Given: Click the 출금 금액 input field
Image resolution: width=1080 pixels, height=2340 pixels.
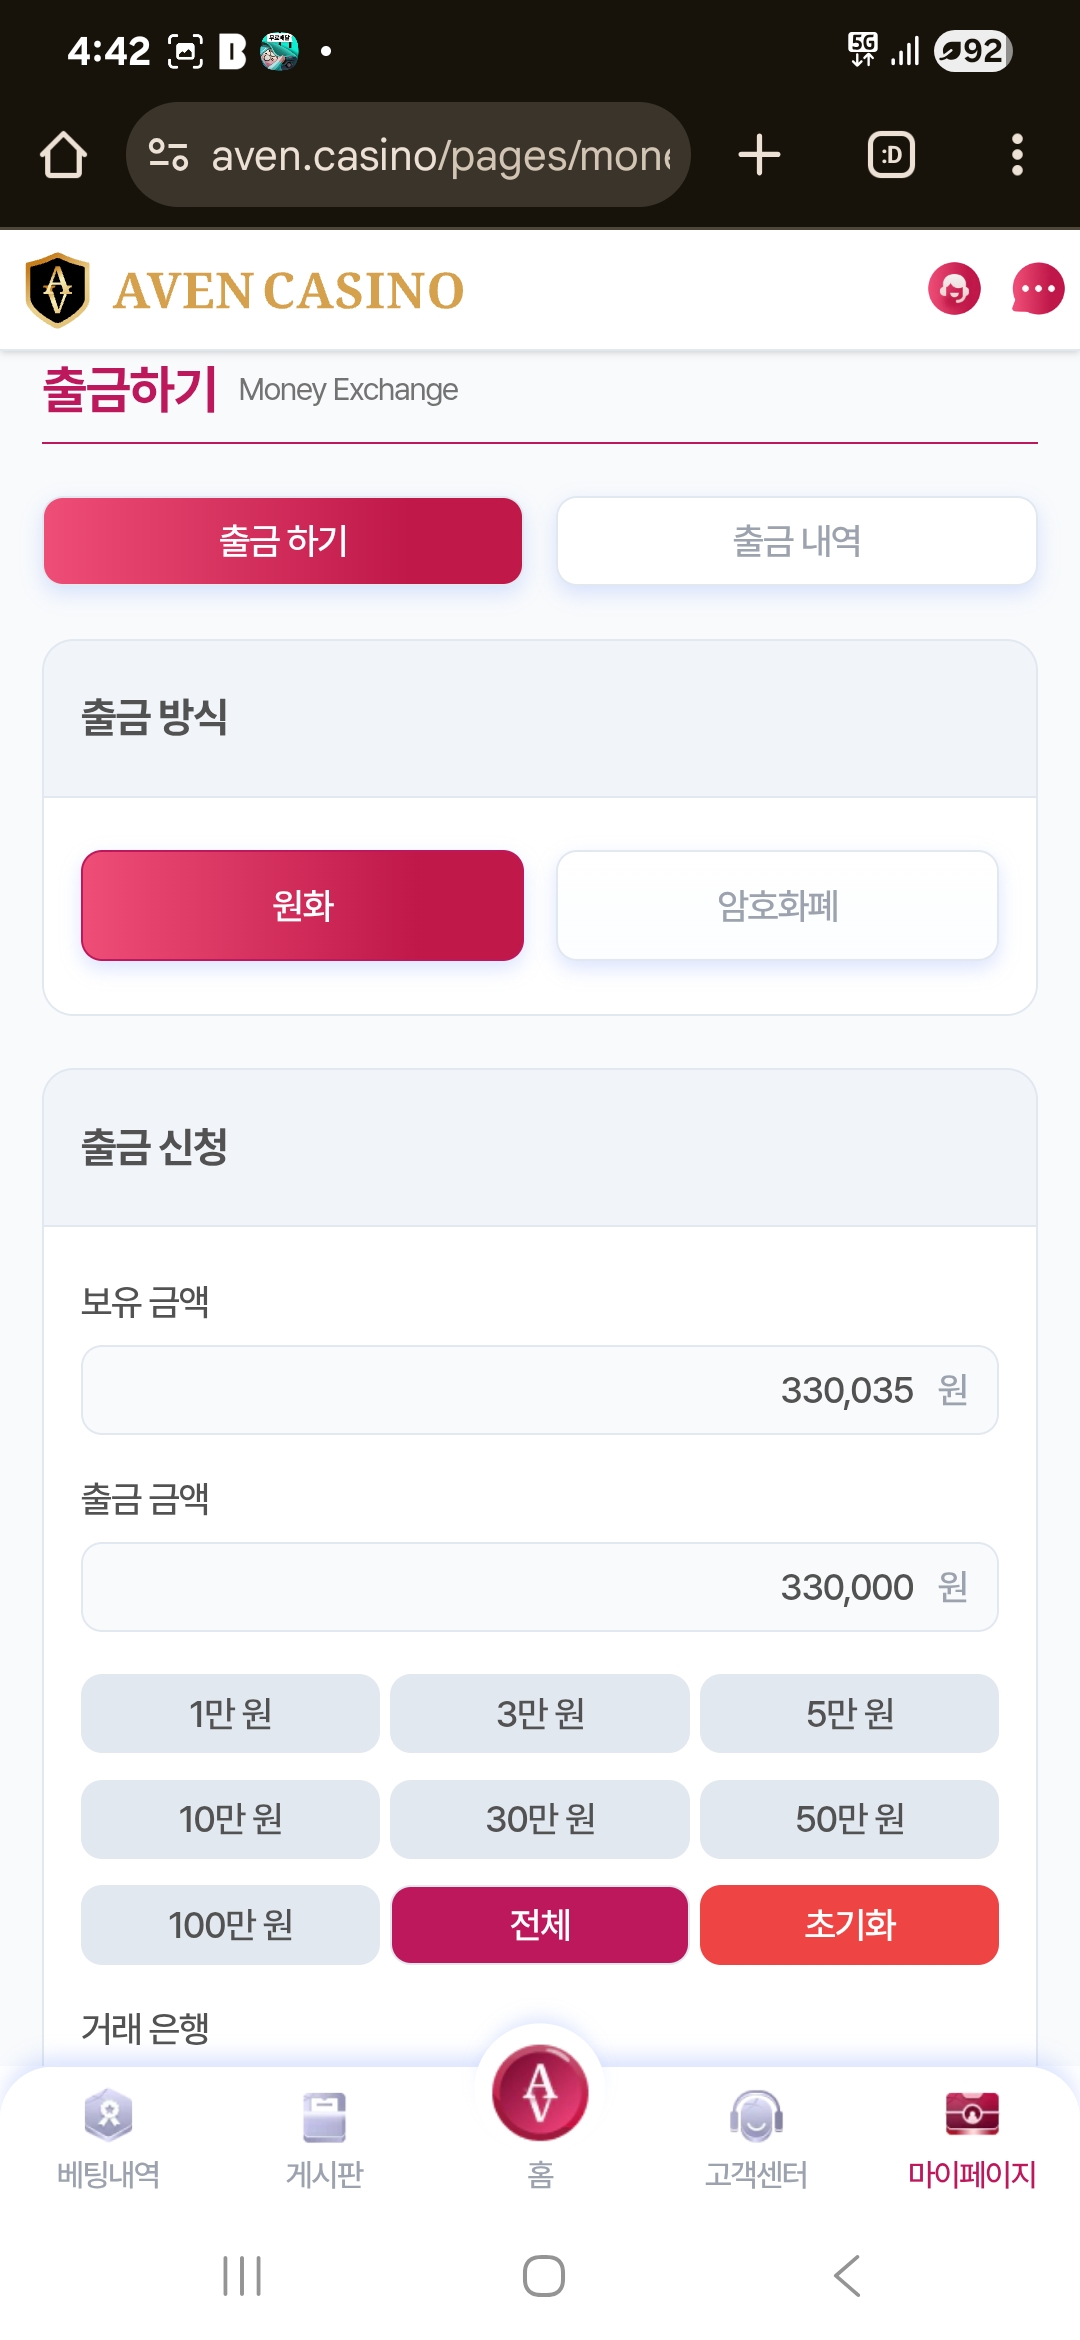Looking at the screenshot, I should point(540,1587).
